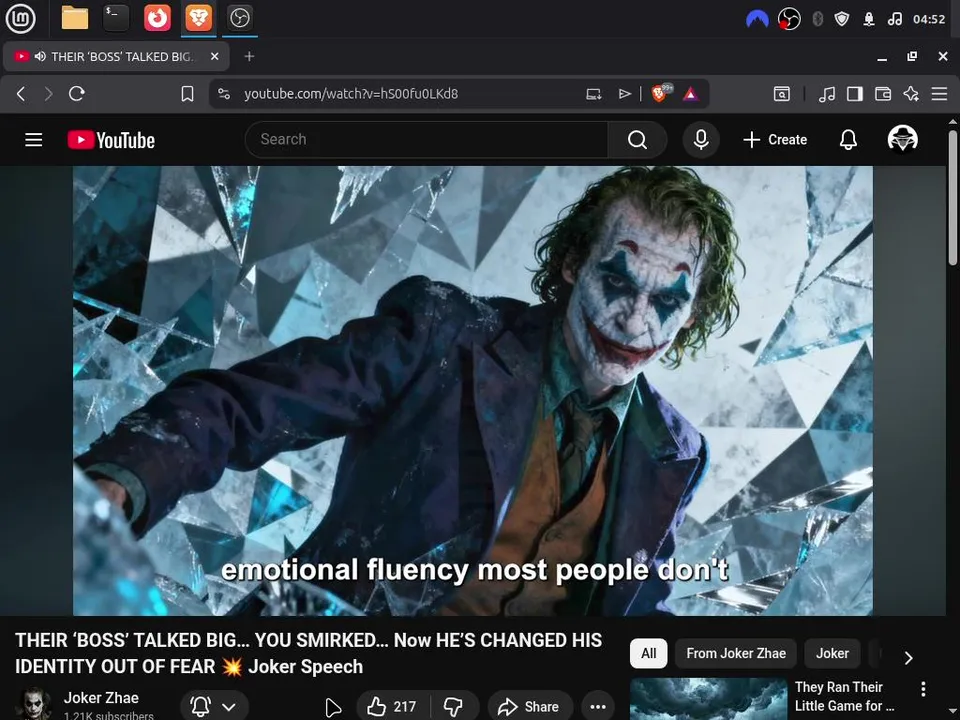The height and width of the screenshot is (720, 960).
Task: Open the YouTube guide hamburger menu
Action: [x=34, y=140]
